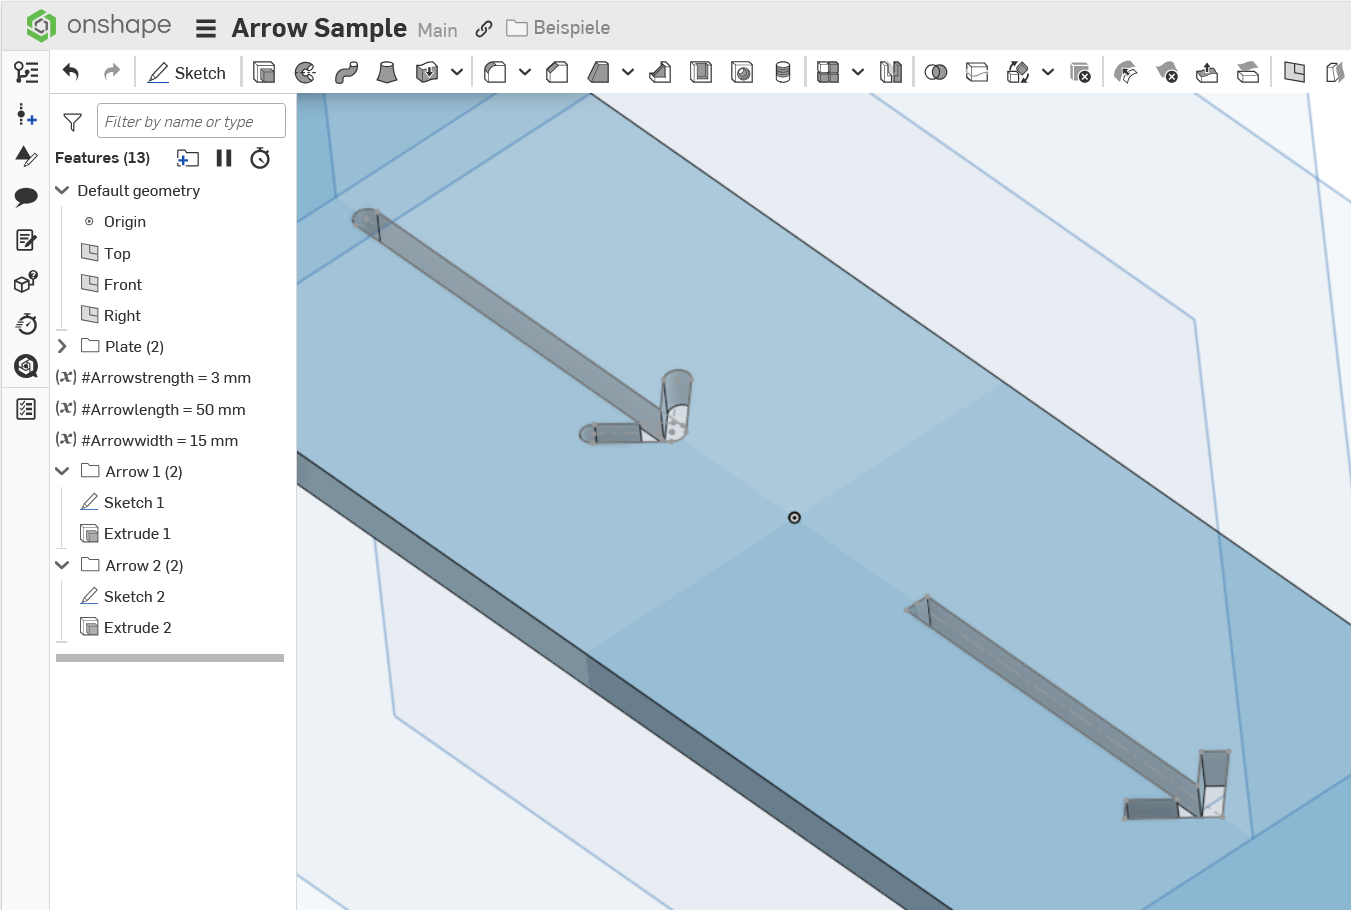The width and height of the screenshot is (1351, 910).
Task: Toggle pause regeneration button
Action: click(x=224, y=158)
